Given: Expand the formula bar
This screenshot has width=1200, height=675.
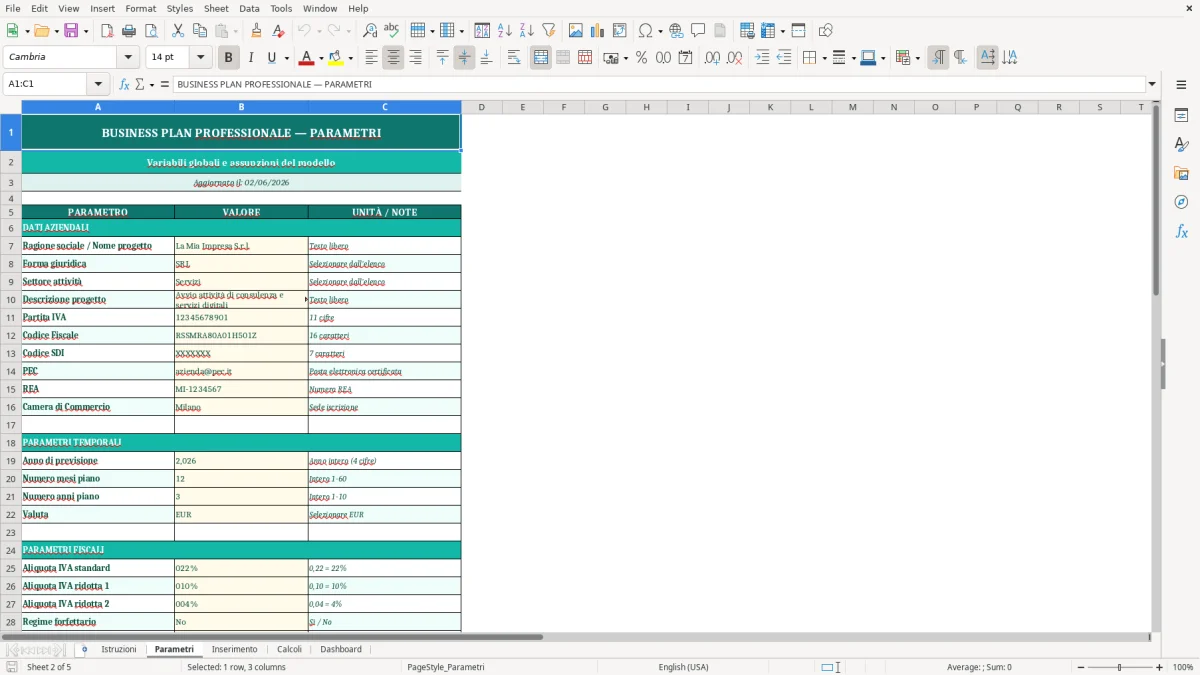Looking at the screenshot, I should coord(1152,84).
